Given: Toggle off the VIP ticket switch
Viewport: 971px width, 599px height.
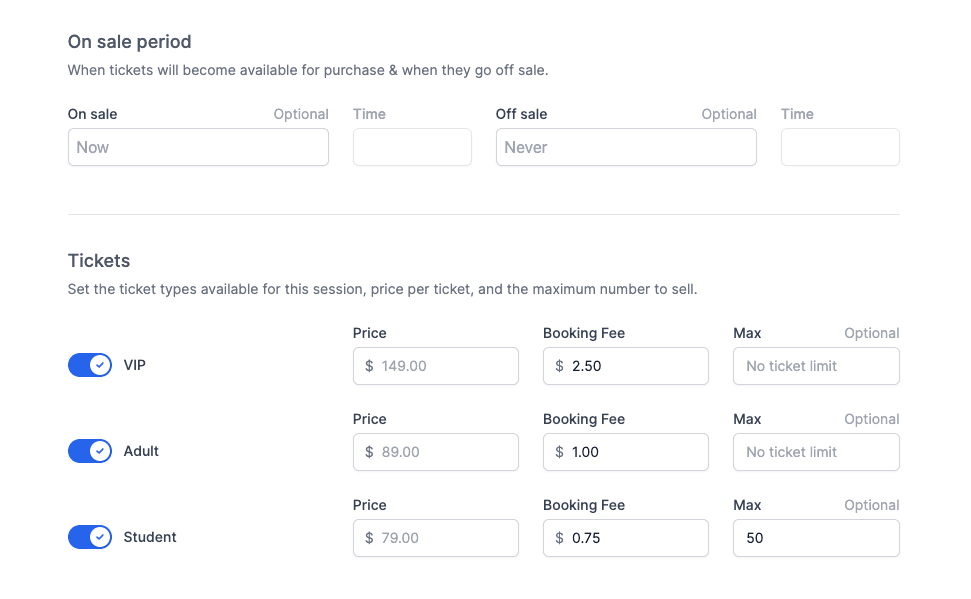Looking at the screenshot, I should point(90,365).
